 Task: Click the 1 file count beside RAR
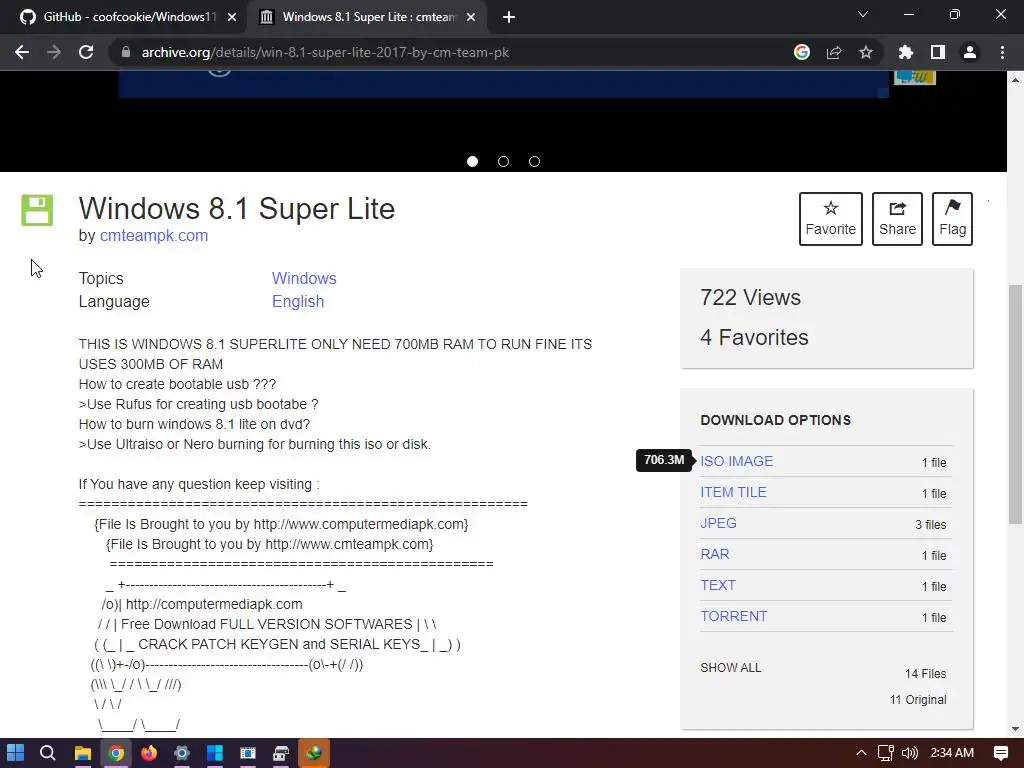pyautogui.click(x=934, y=556)
